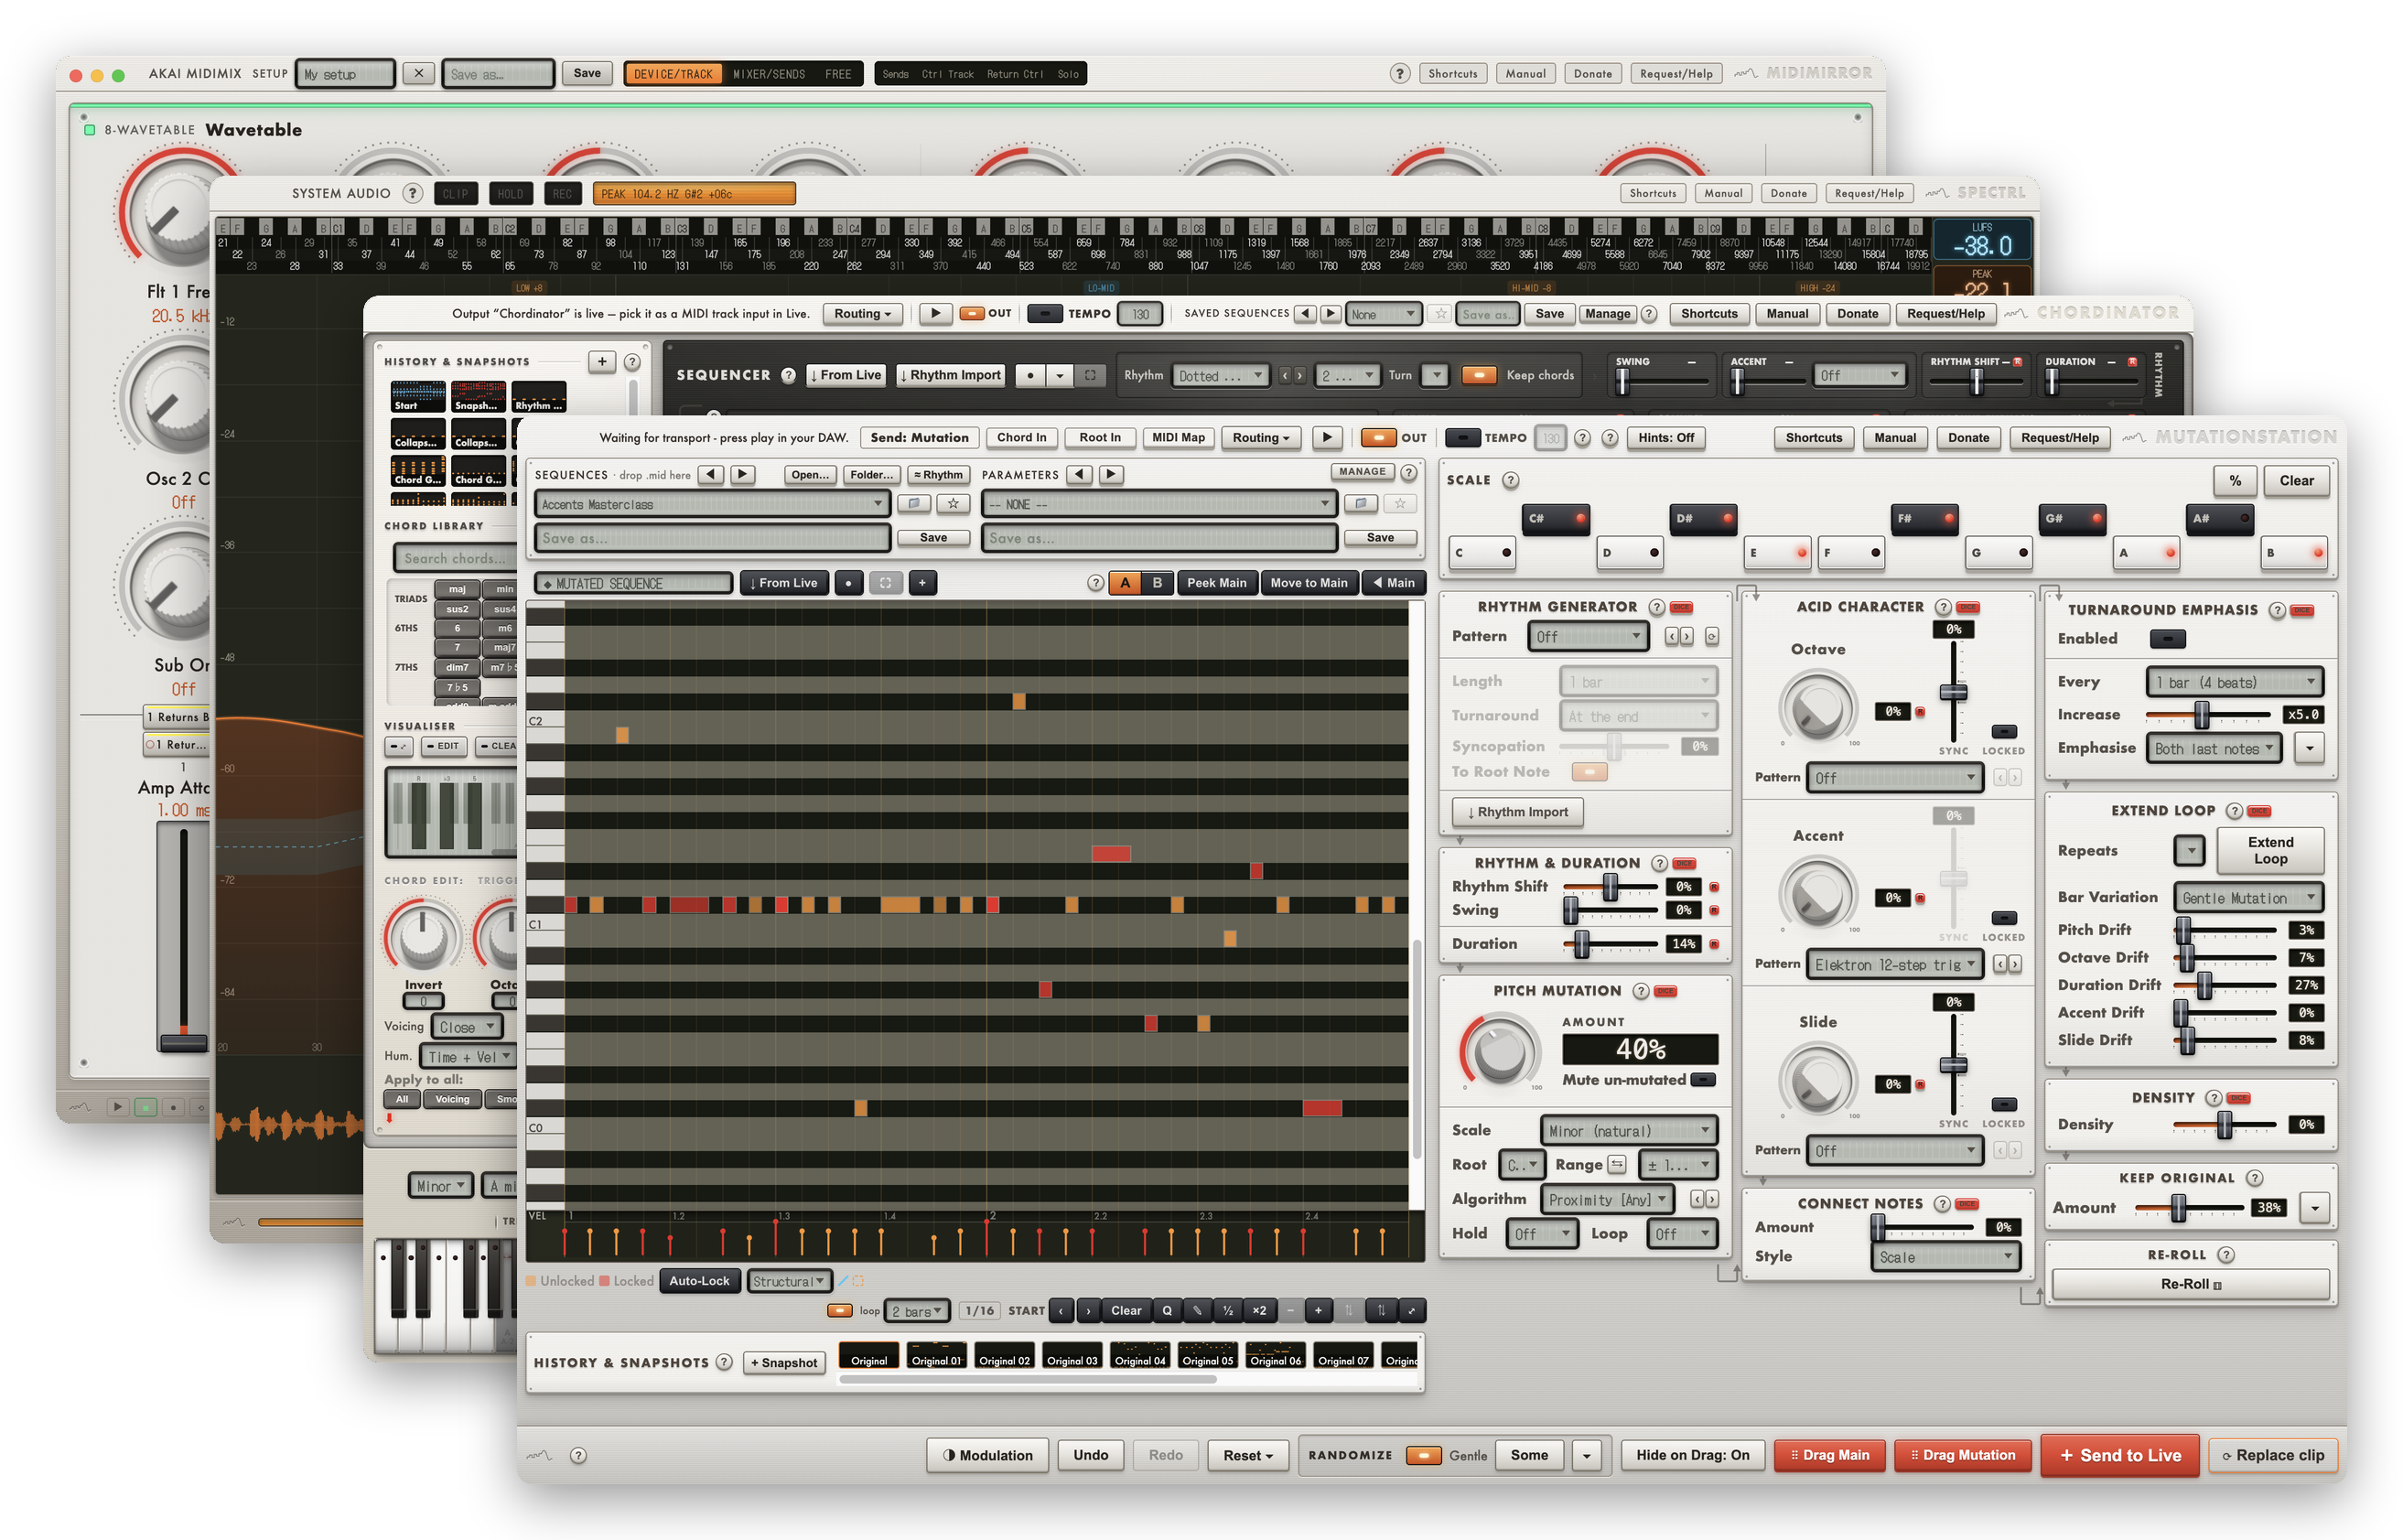
Task: Toggle the Randomize switch in footer
Action: point(1423,1456)
